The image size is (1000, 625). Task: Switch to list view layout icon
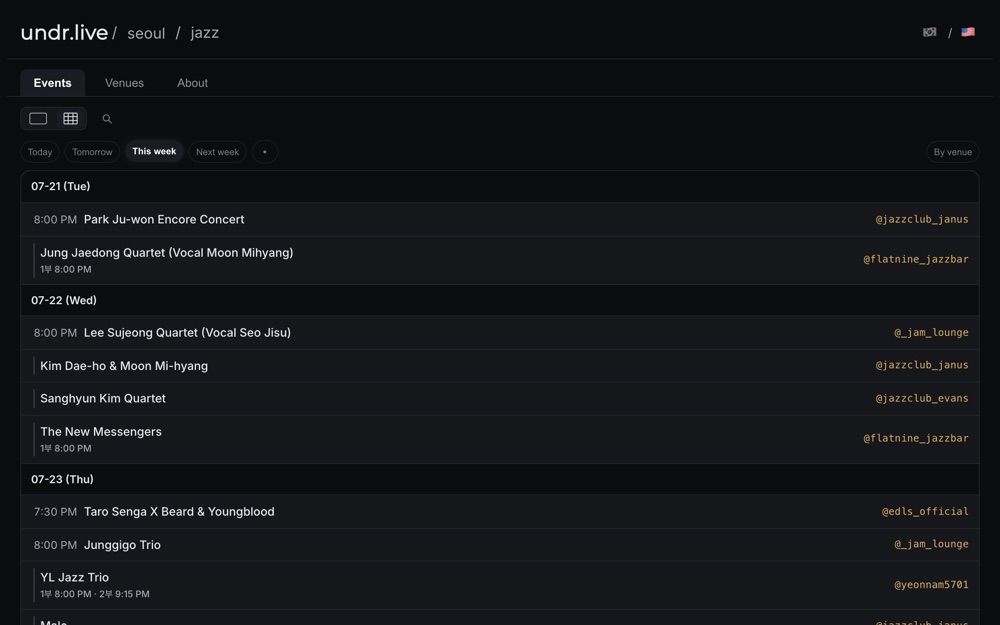point(38,119)
